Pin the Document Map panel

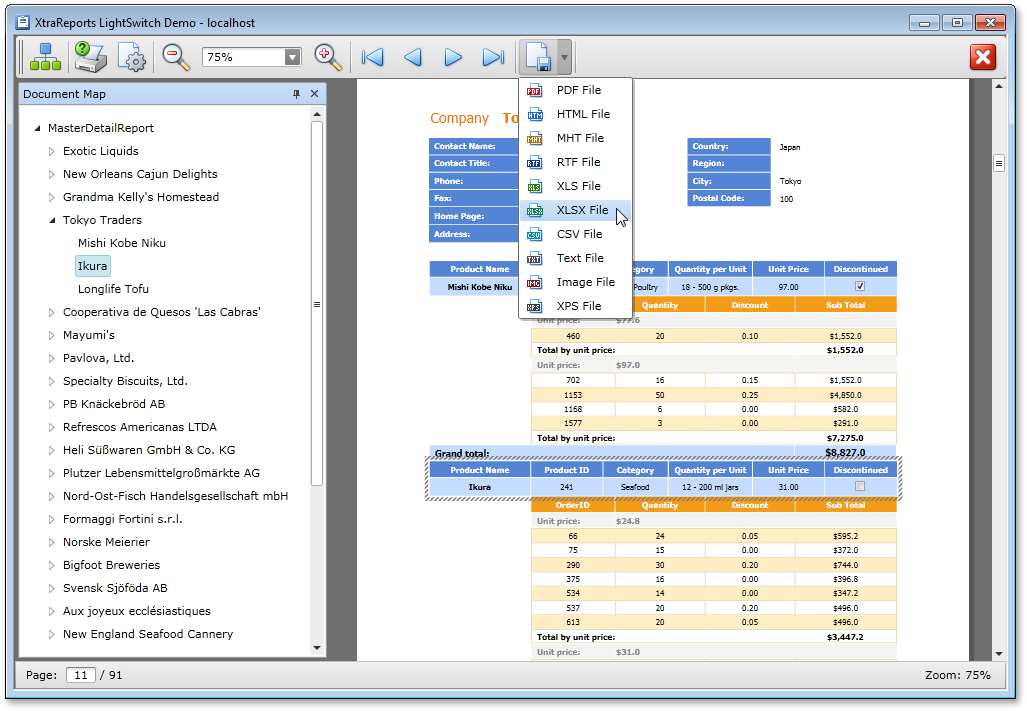click(x=296, y=94)
